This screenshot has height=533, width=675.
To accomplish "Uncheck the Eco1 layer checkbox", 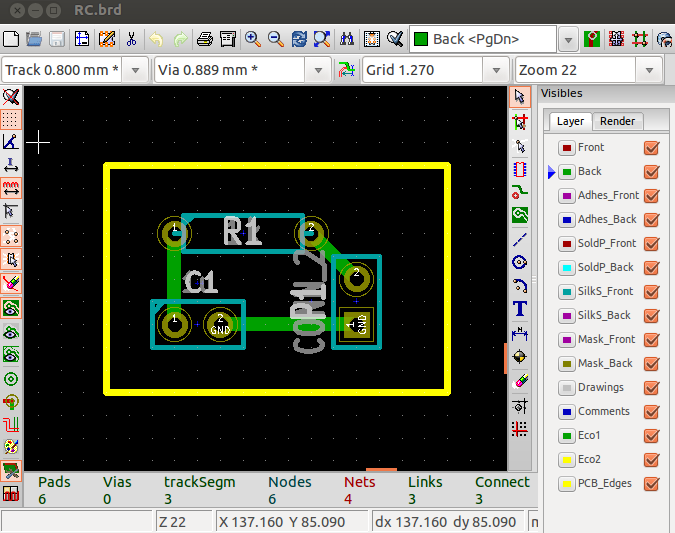I will point(652,436).
